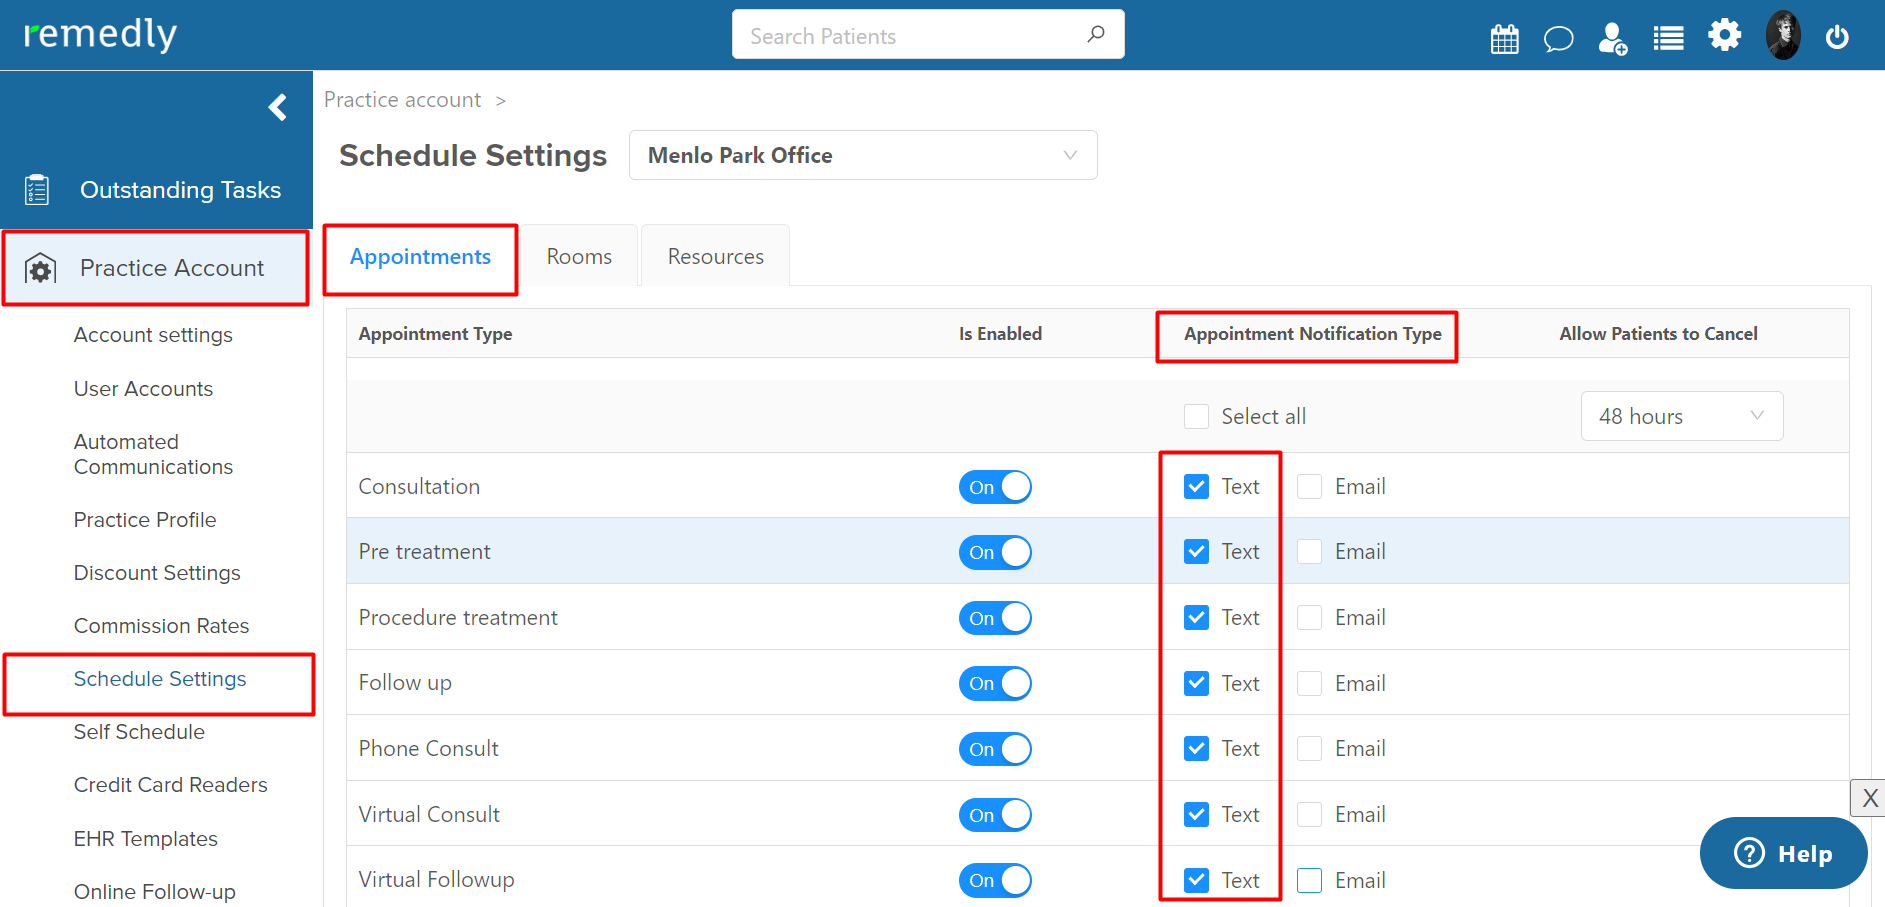Switch to the Appointments tab

click(x=420, y=257)
